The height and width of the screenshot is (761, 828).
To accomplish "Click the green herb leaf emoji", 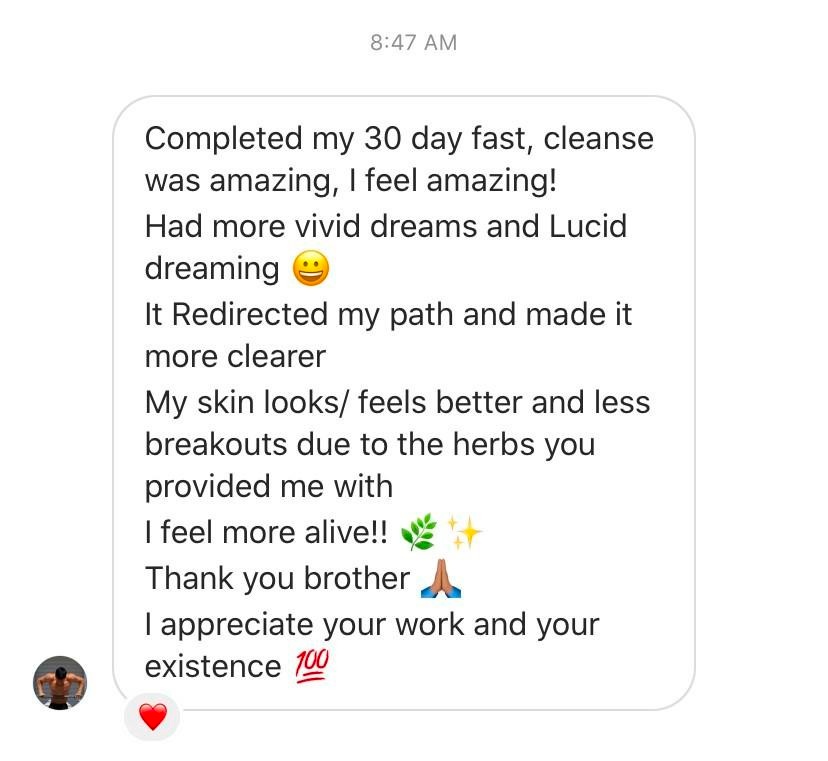I will point(419,532).
